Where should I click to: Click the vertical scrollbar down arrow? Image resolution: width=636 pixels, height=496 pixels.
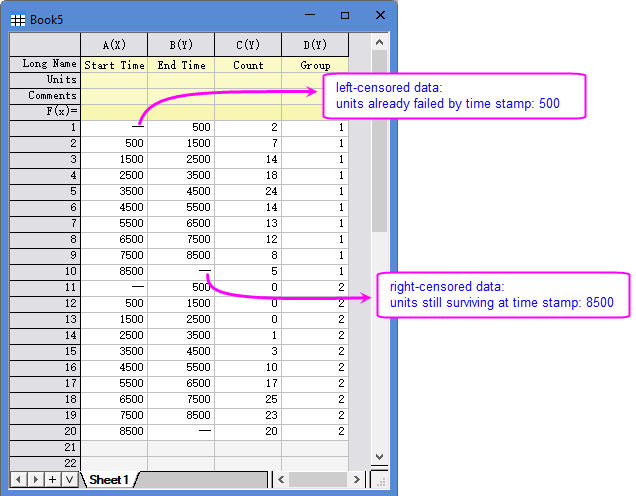[380, 456]
